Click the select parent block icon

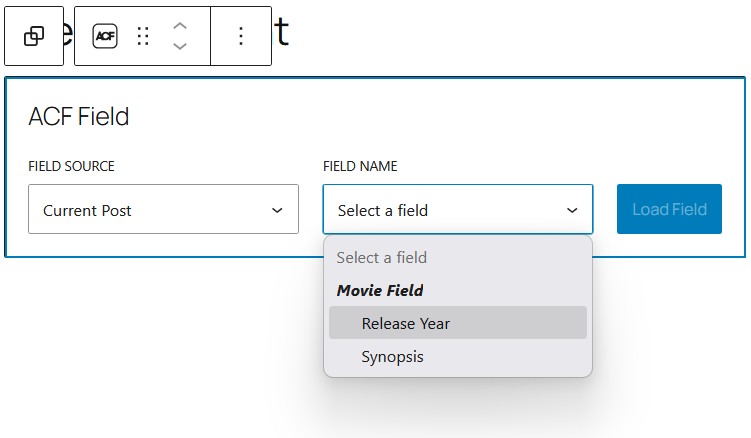coord(34,36)
